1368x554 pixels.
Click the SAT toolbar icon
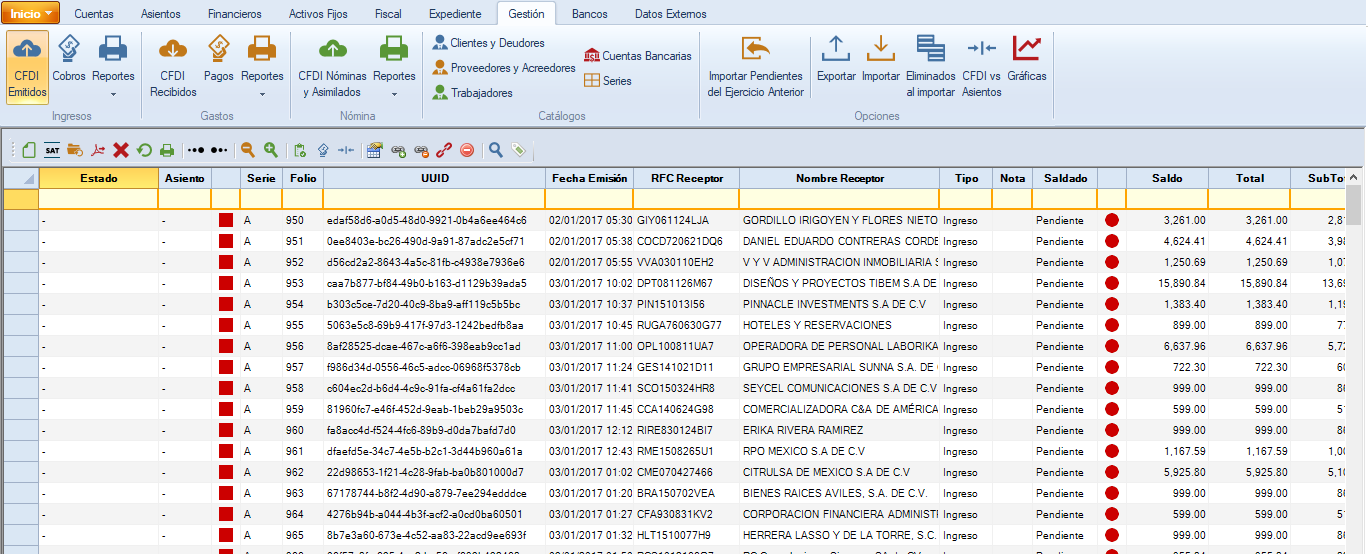[52, 150]
